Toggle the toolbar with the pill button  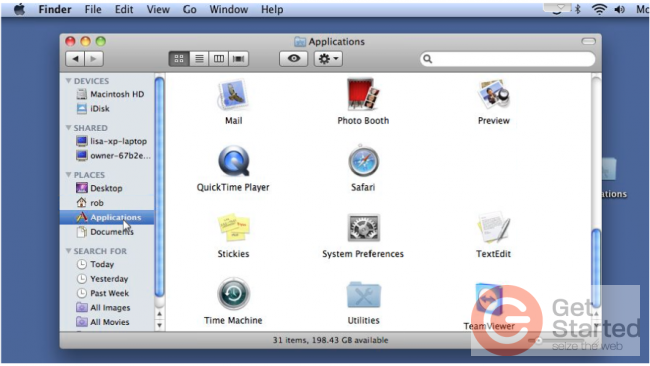(x=588, y=41)
